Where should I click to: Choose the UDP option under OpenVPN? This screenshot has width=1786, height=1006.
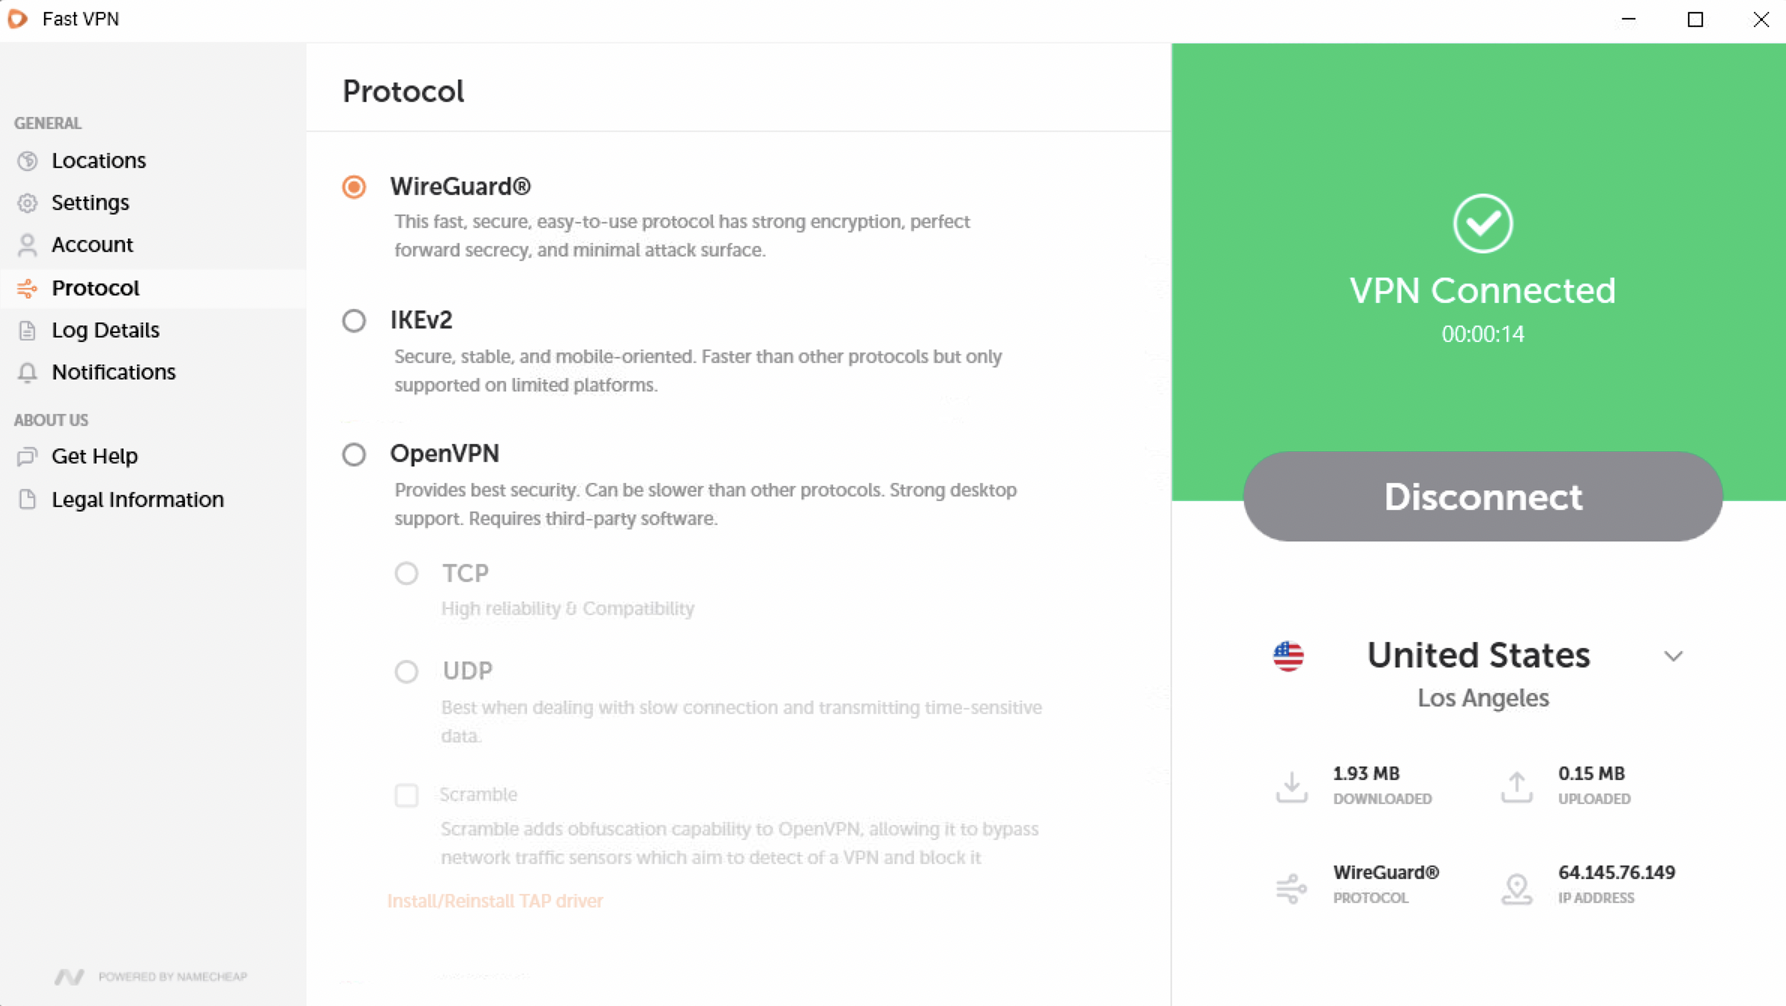click(406, 671)
